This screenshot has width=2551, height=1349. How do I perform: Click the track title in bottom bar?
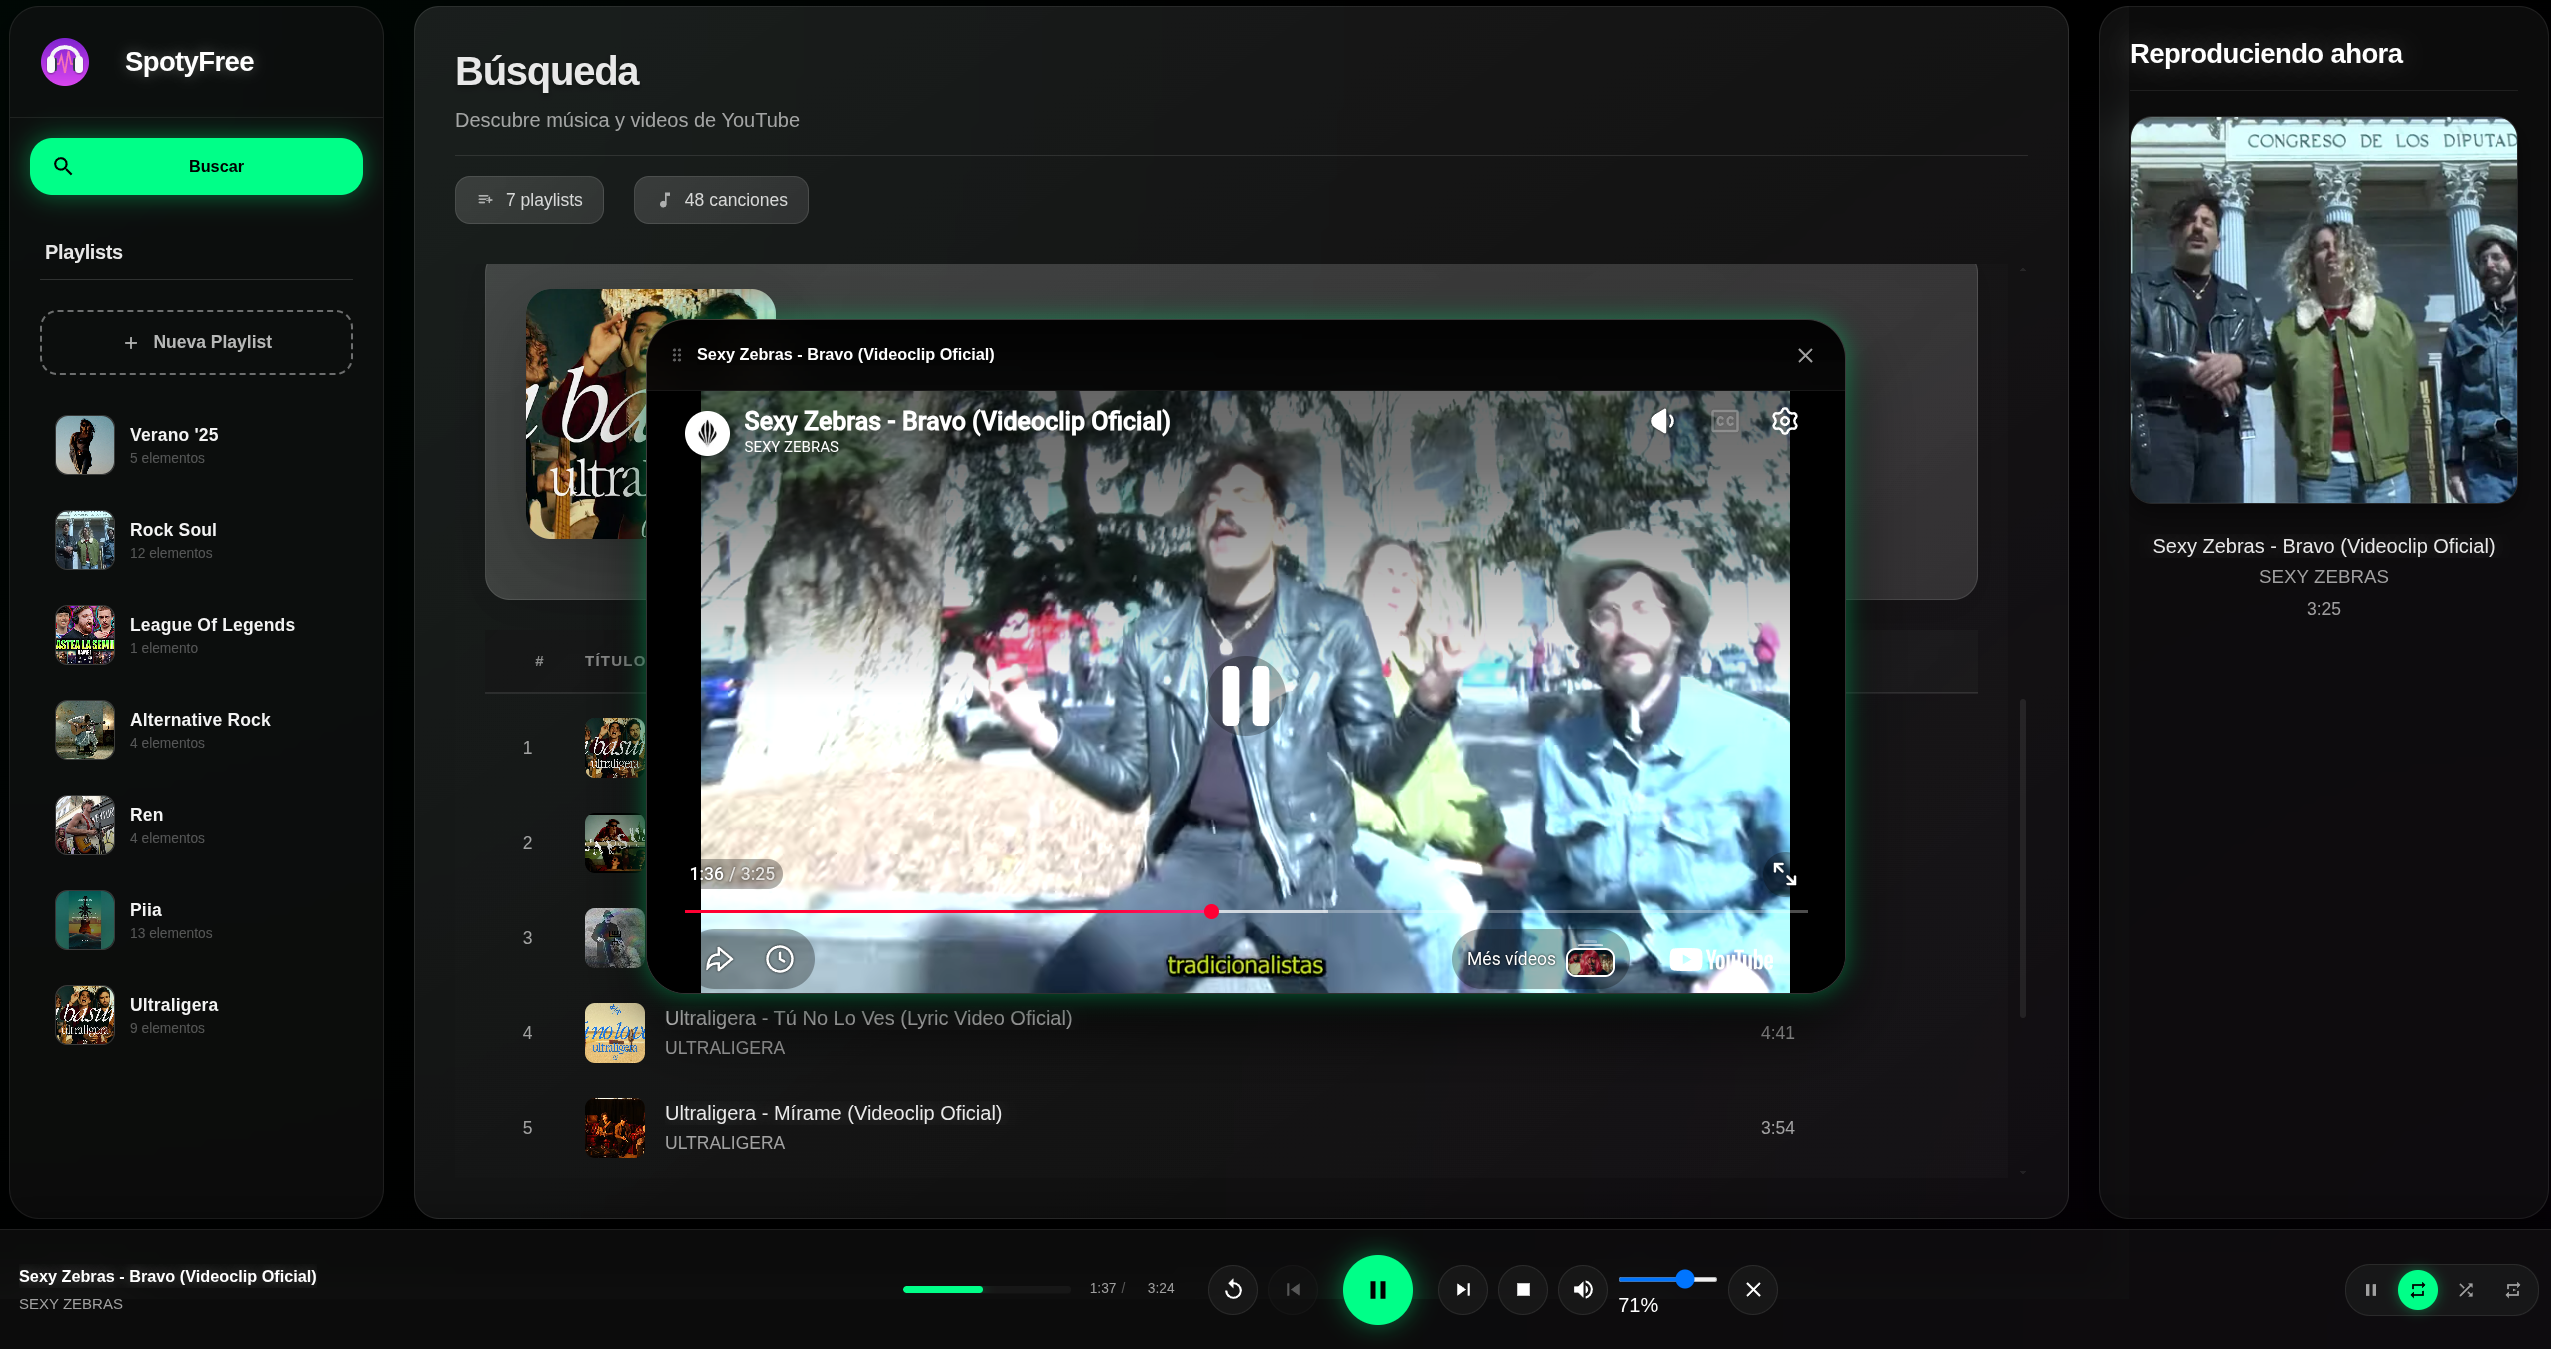[x=168, y=1276]
